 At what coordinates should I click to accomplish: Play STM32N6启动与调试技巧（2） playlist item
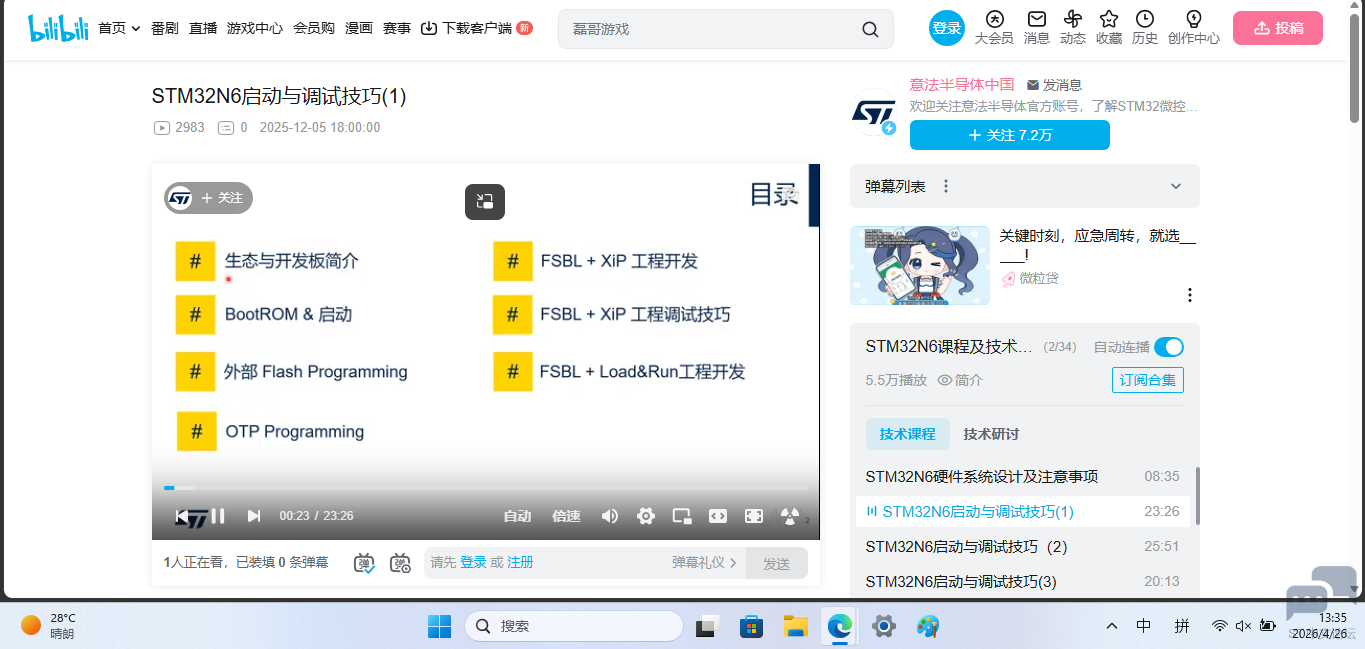tap(1023, 546)
